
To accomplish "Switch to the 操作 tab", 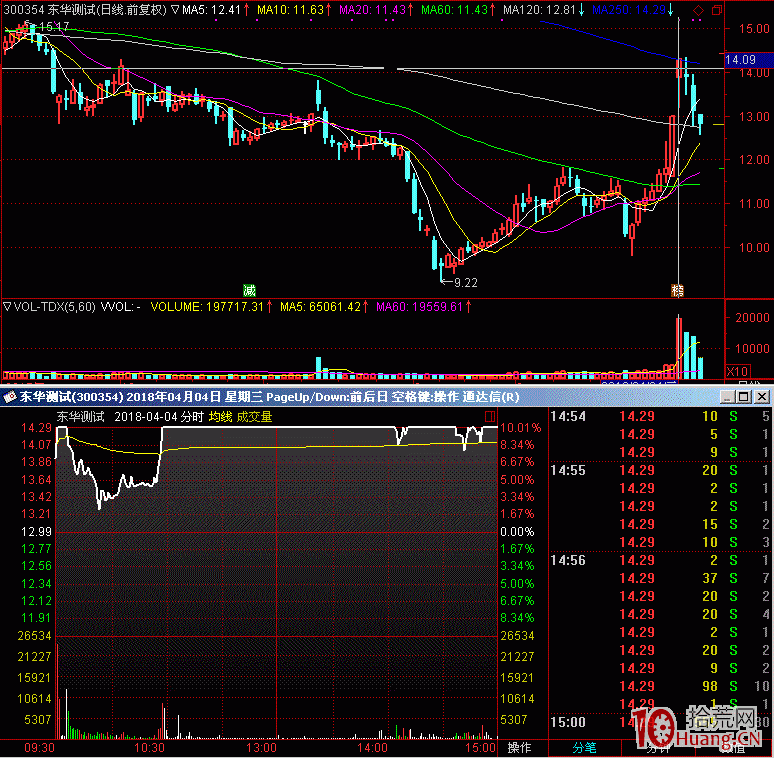I will pos(519,748).
